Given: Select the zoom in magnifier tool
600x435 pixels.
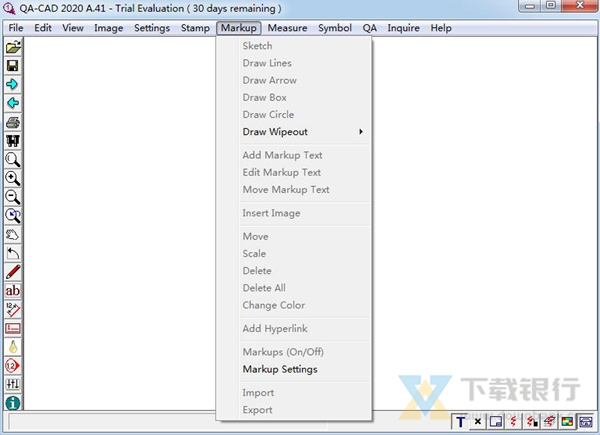Looking at the screenshot, I should [x=13, y=178].
